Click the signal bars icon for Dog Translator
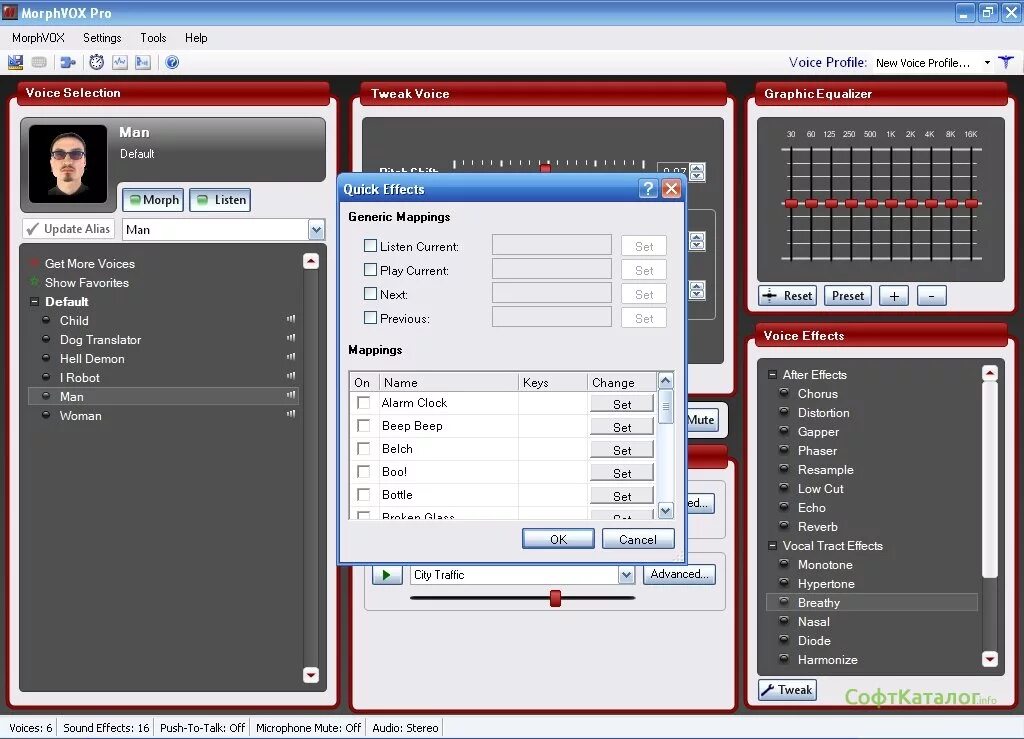The width and height of the screenshot is (1024, 739). coord(291,338)
